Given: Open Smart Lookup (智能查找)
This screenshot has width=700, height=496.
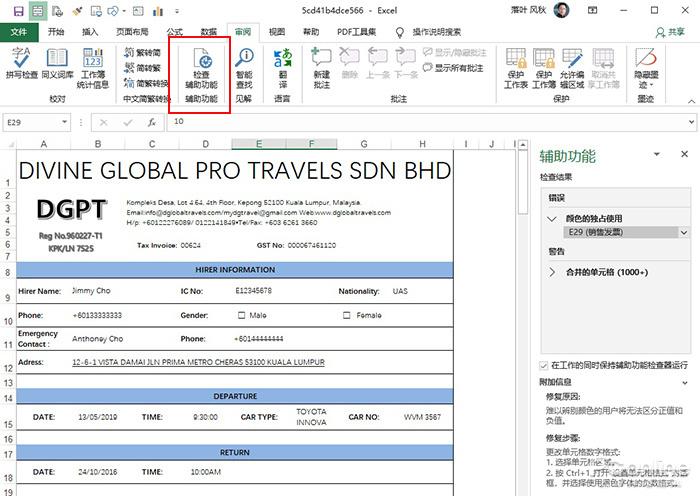Looking at the screenshot, I should 244,68.
